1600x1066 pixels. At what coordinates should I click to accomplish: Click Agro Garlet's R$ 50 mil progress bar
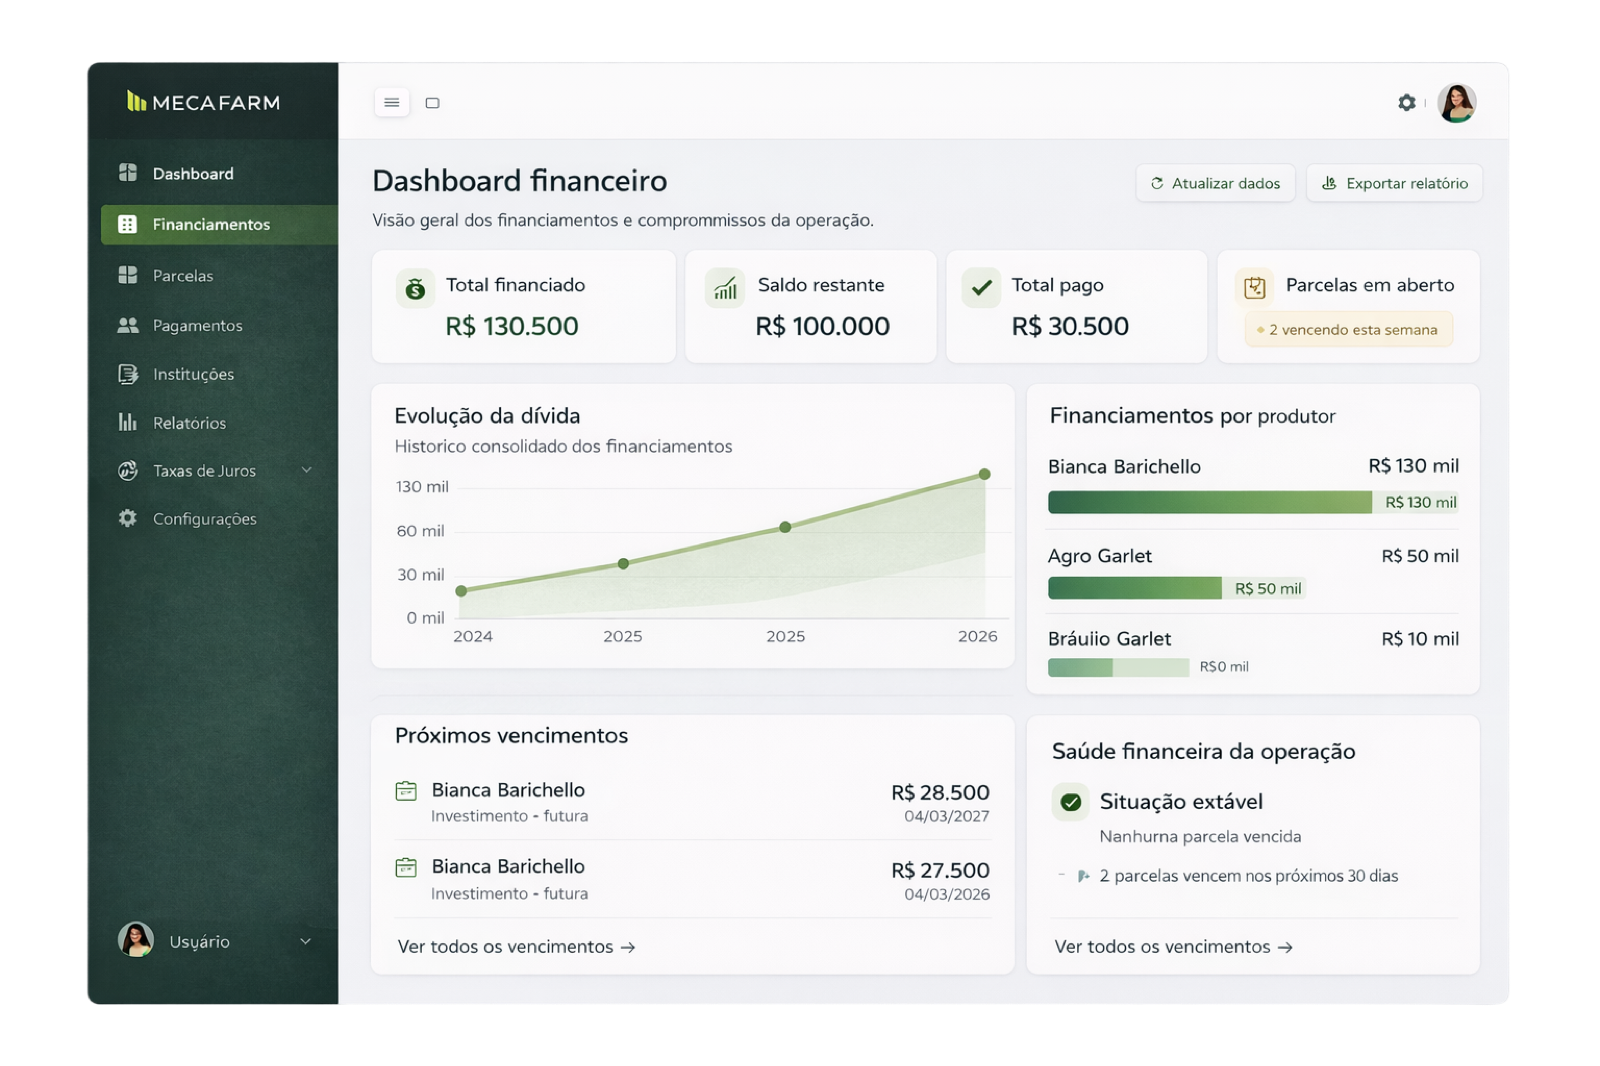1177,588
